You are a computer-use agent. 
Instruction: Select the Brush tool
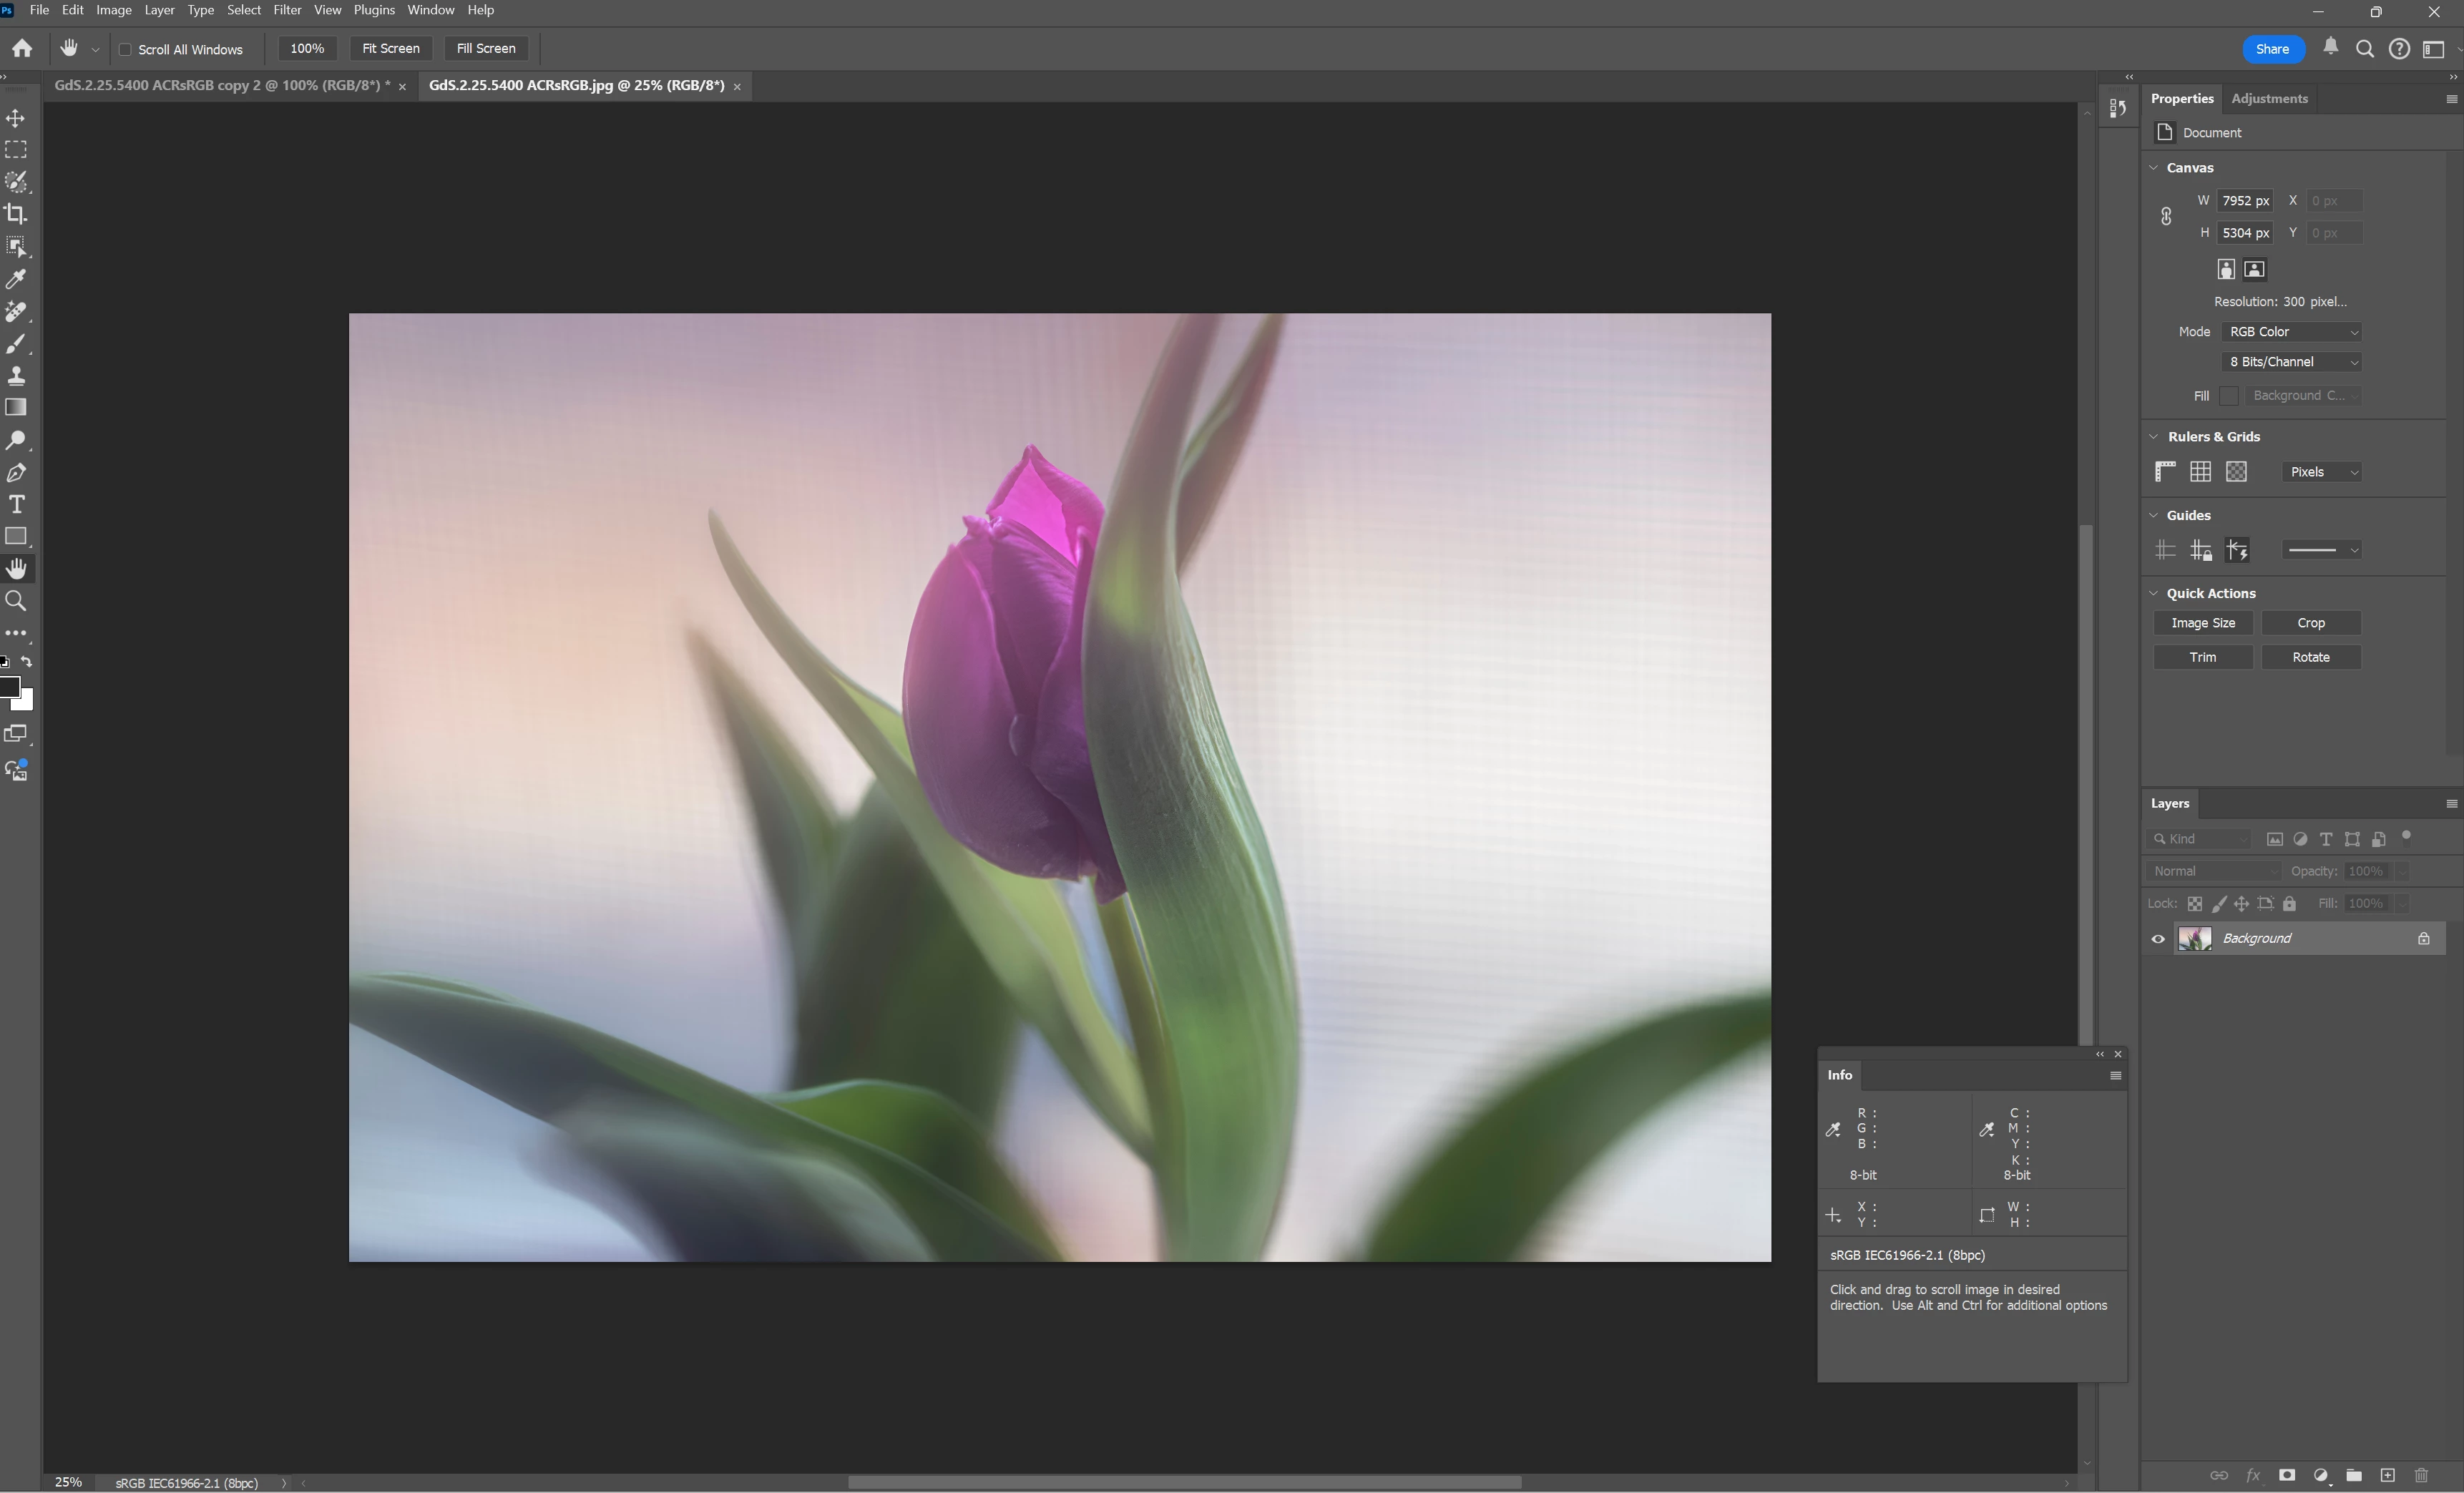[16, 344]
